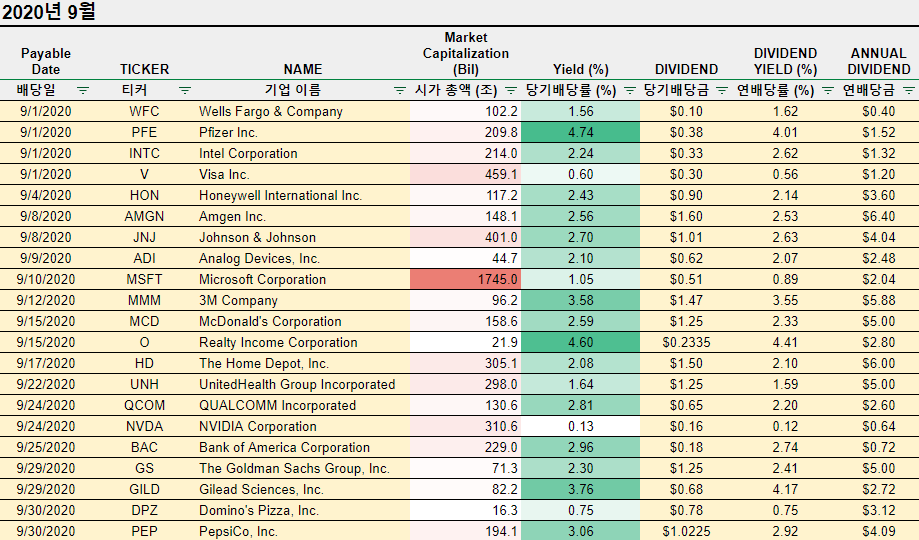Select the 2020년 9월 title cell
Image resolution: width=919 pixels, height=540 pixels.
(x=49, y=12)
